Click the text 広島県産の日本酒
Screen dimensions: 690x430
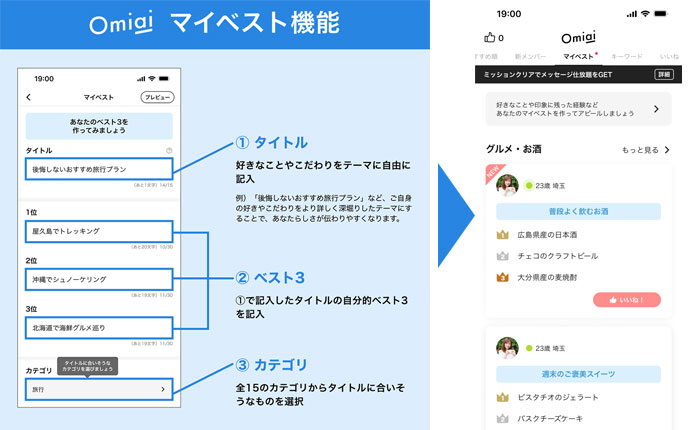pos(547,235)
